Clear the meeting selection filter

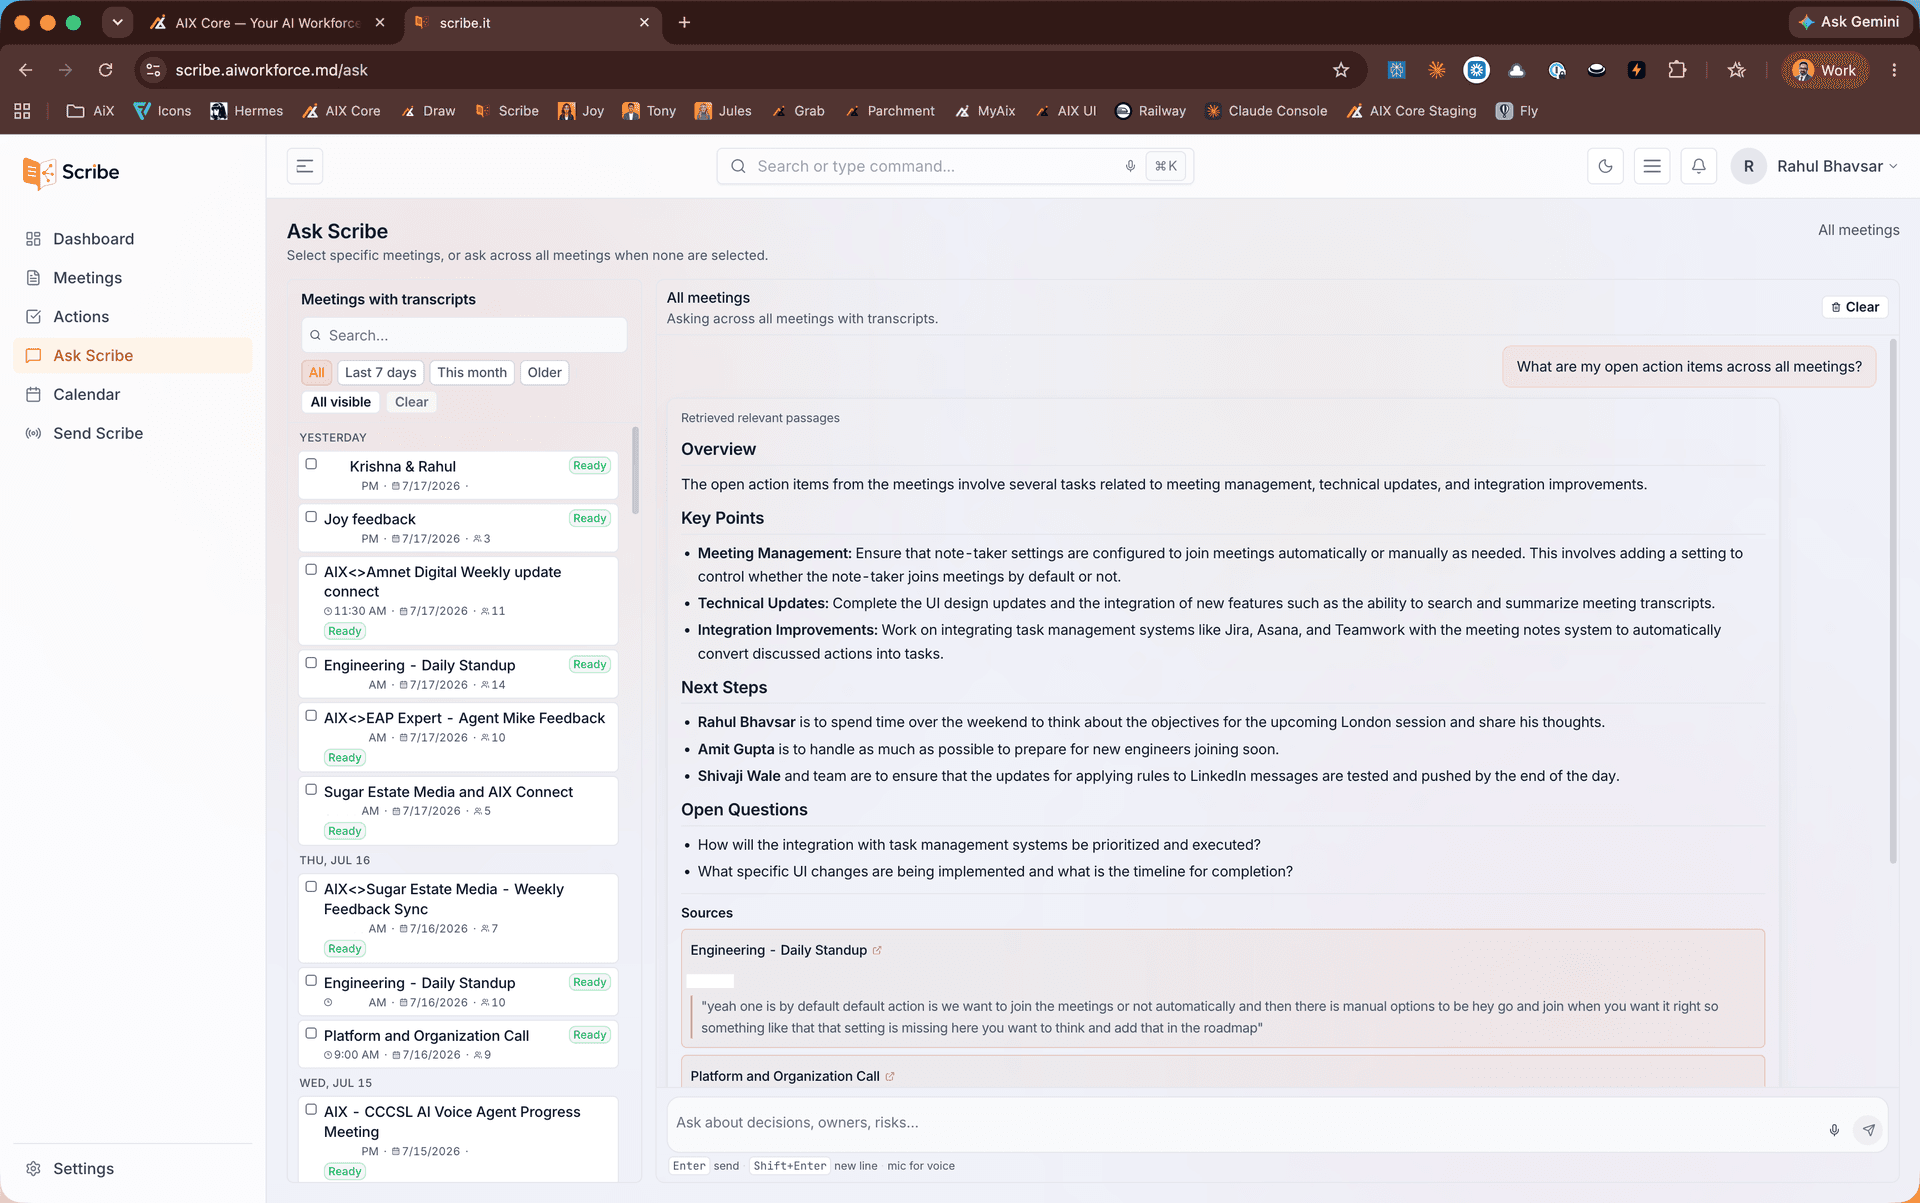tap(411, 402)
